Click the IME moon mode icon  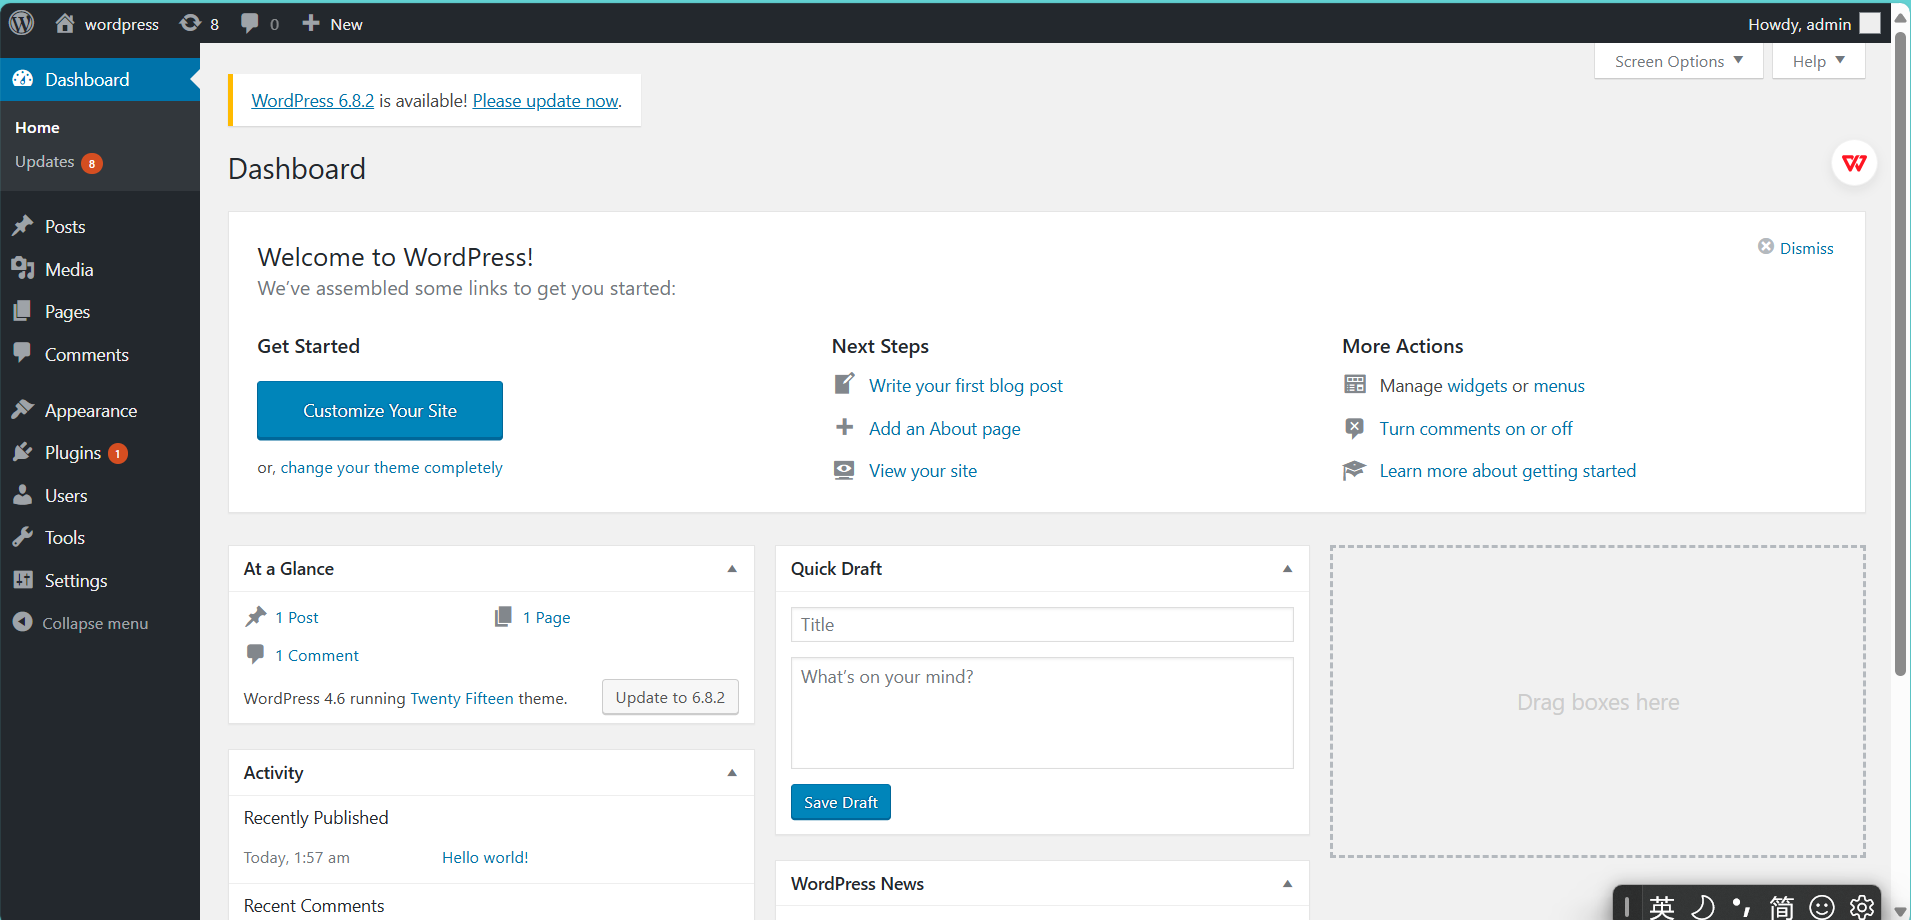[x=1702, y=906]
